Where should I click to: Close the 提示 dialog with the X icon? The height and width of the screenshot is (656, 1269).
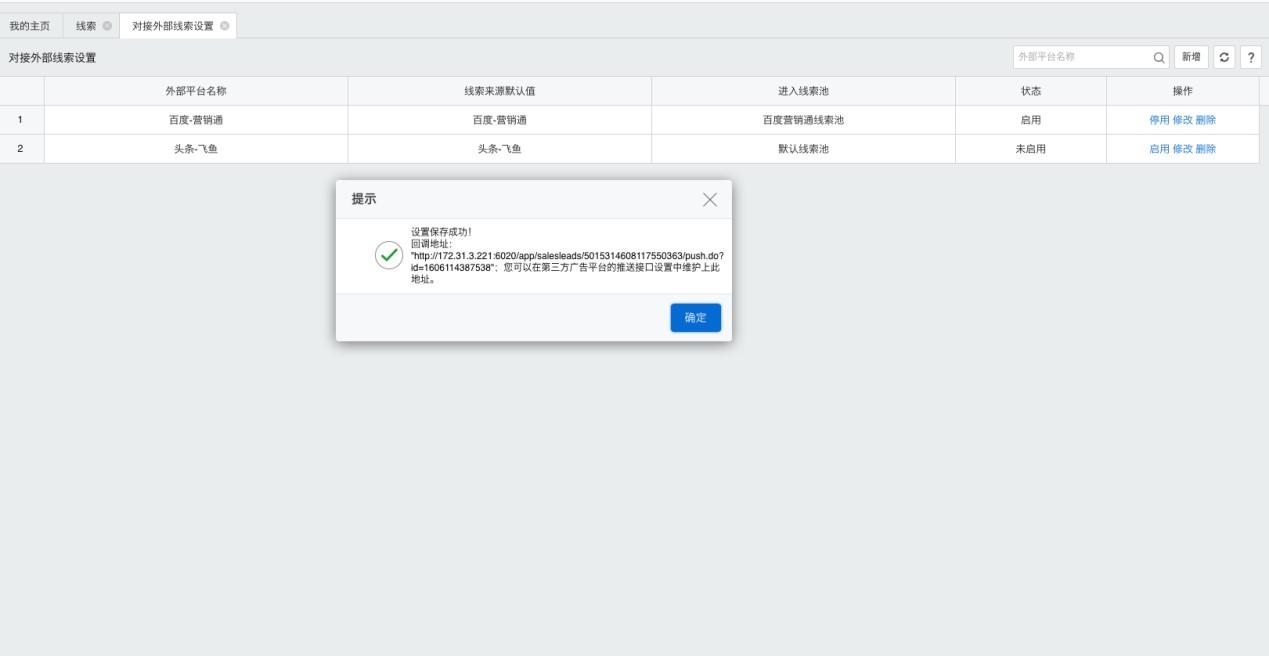pos(710,200)
